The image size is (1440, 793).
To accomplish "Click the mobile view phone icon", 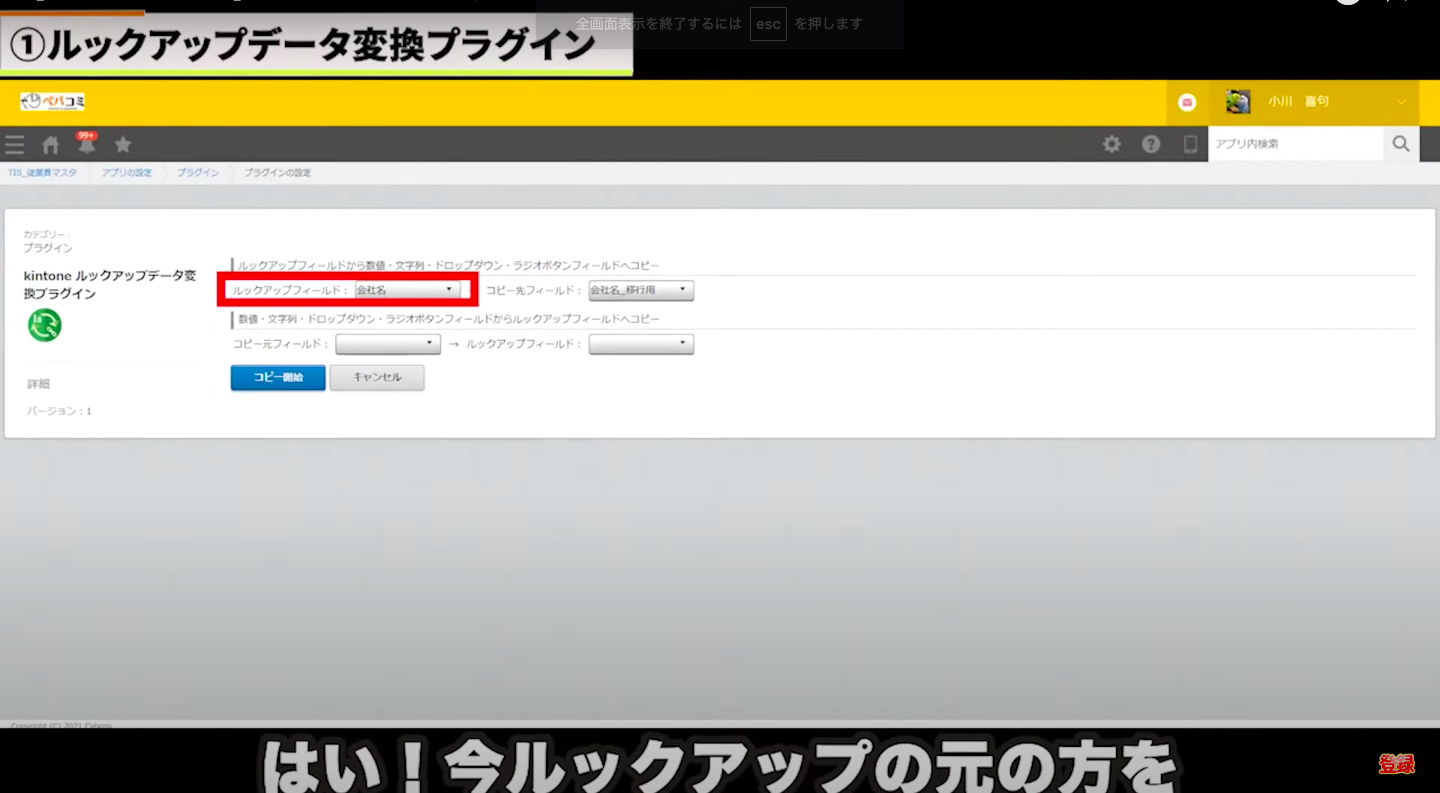I will coord(1190,144).
